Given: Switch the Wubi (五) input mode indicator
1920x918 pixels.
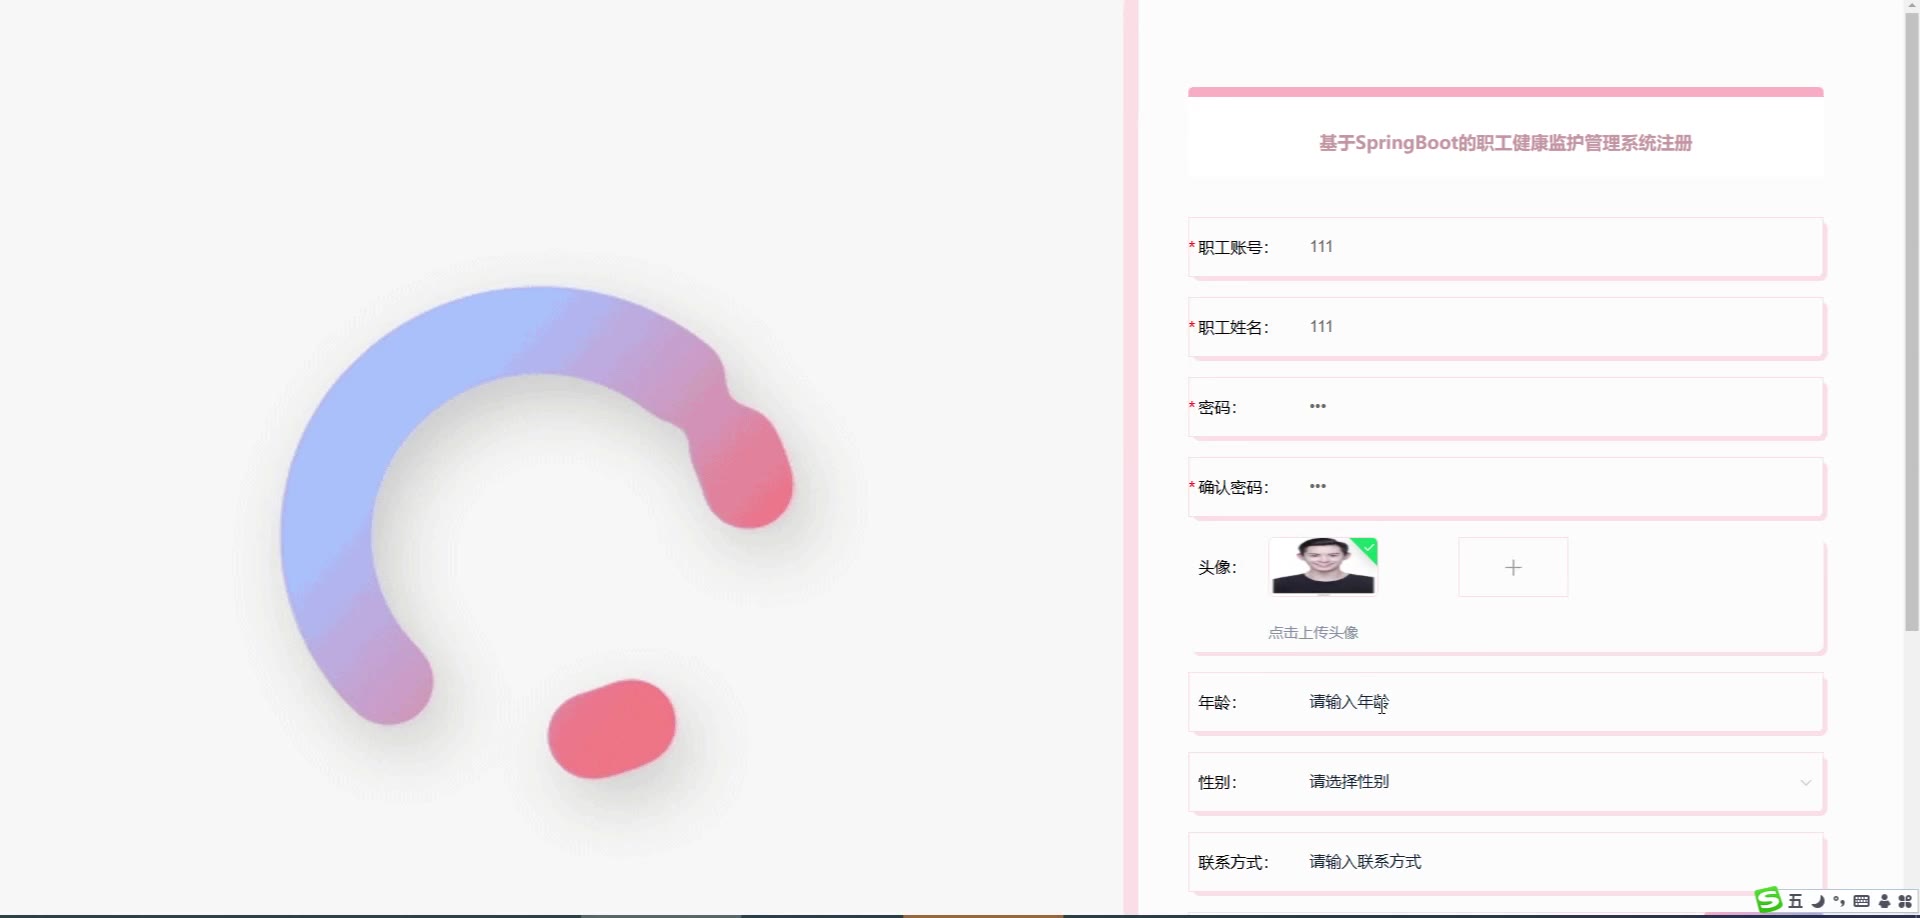Looking at the screenshot, I should (1796, 901).
